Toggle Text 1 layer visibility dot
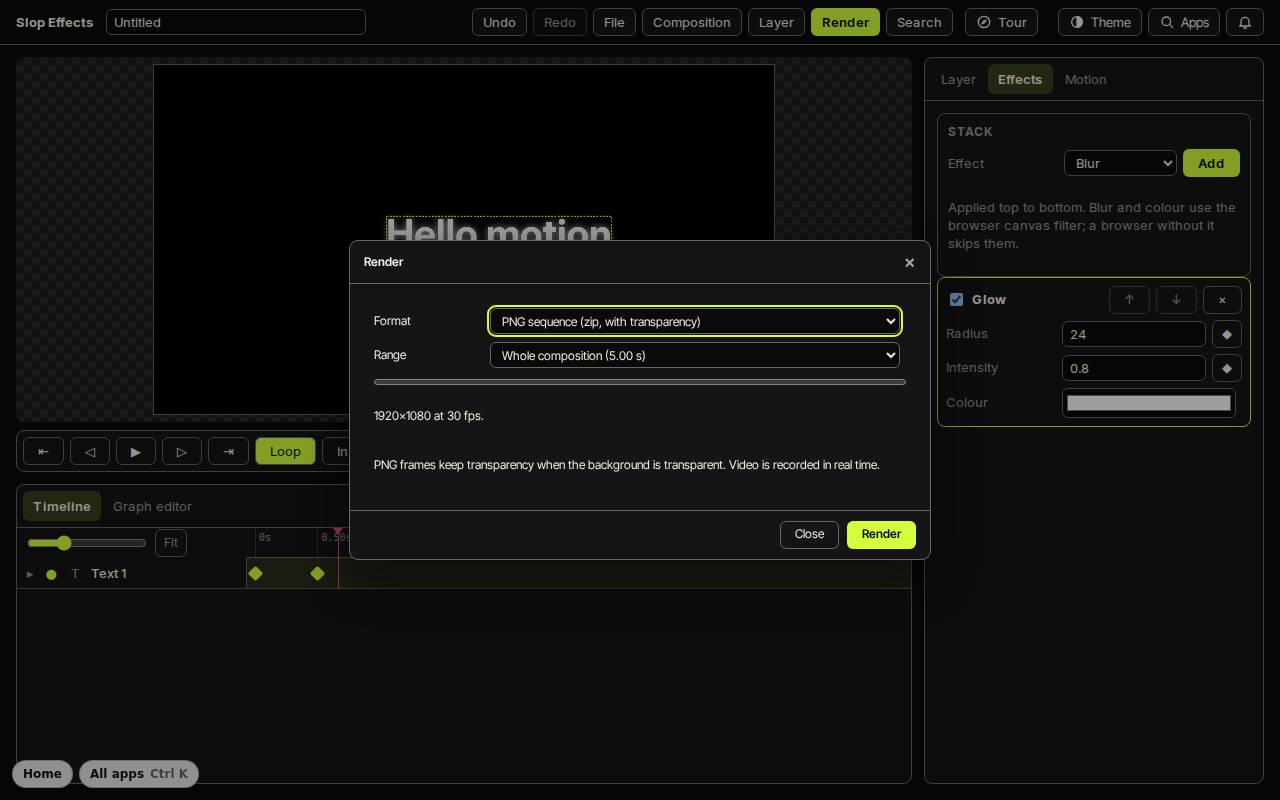The height and width of the screenshot is (800, 1280). click(51, 574)
